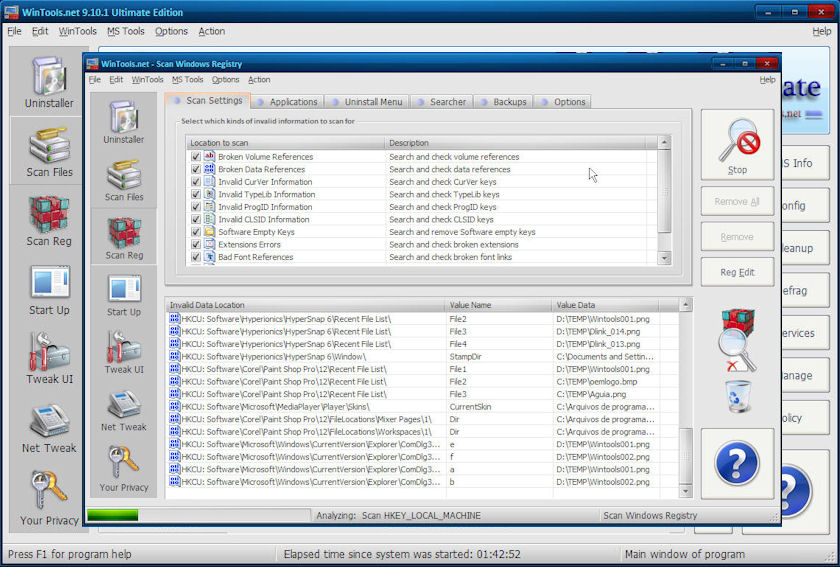Click the icon beside Invalid TypeLib Information
The width and height of the screenshot is (840, 567).
(x=209, y=194)
